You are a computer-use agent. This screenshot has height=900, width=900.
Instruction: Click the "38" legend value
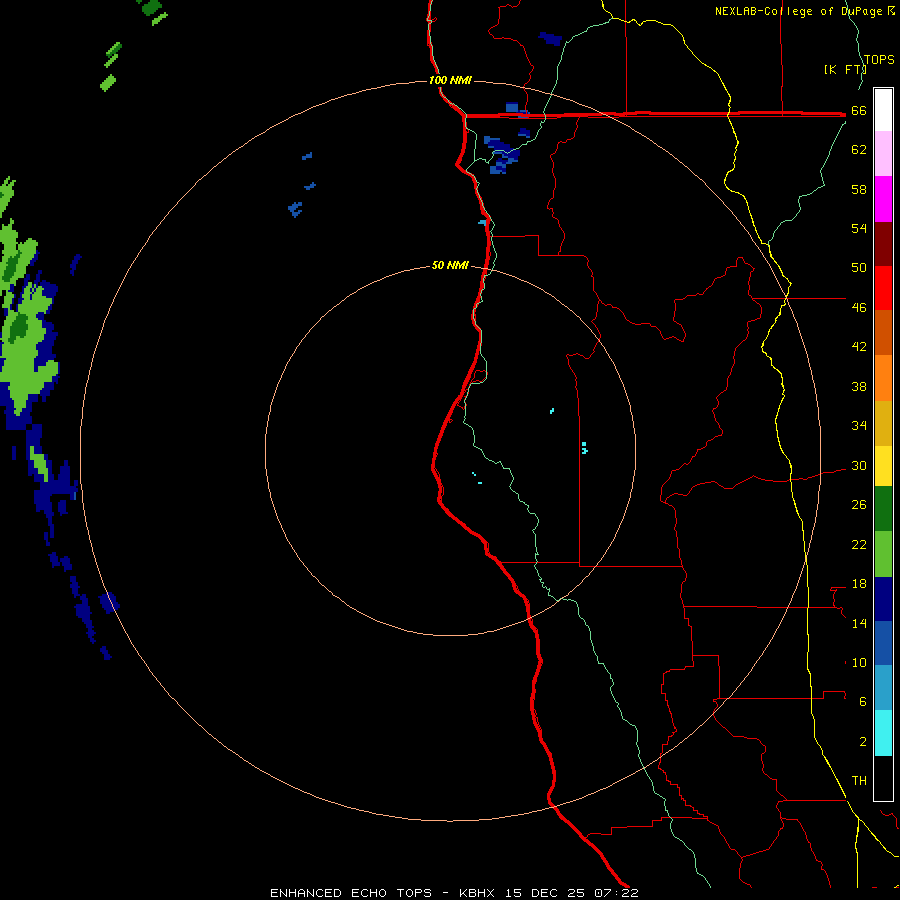859,386
